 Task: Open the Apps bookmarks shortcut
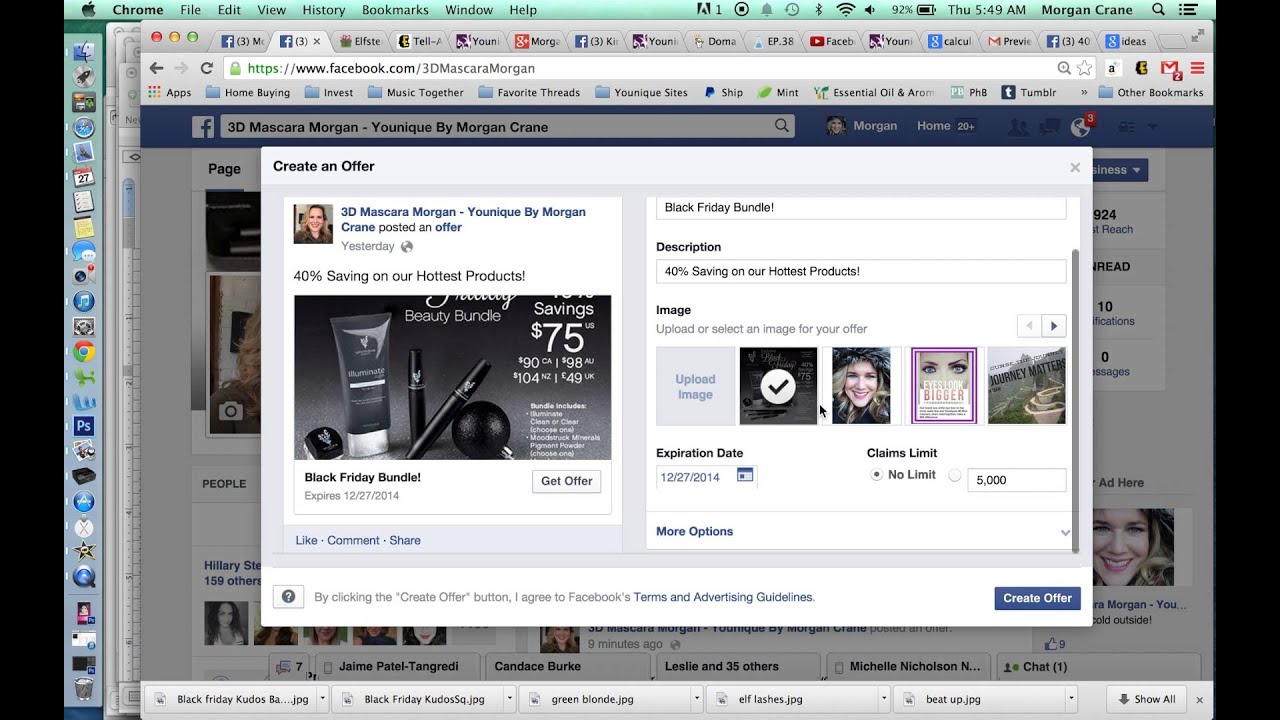point(170,92)
